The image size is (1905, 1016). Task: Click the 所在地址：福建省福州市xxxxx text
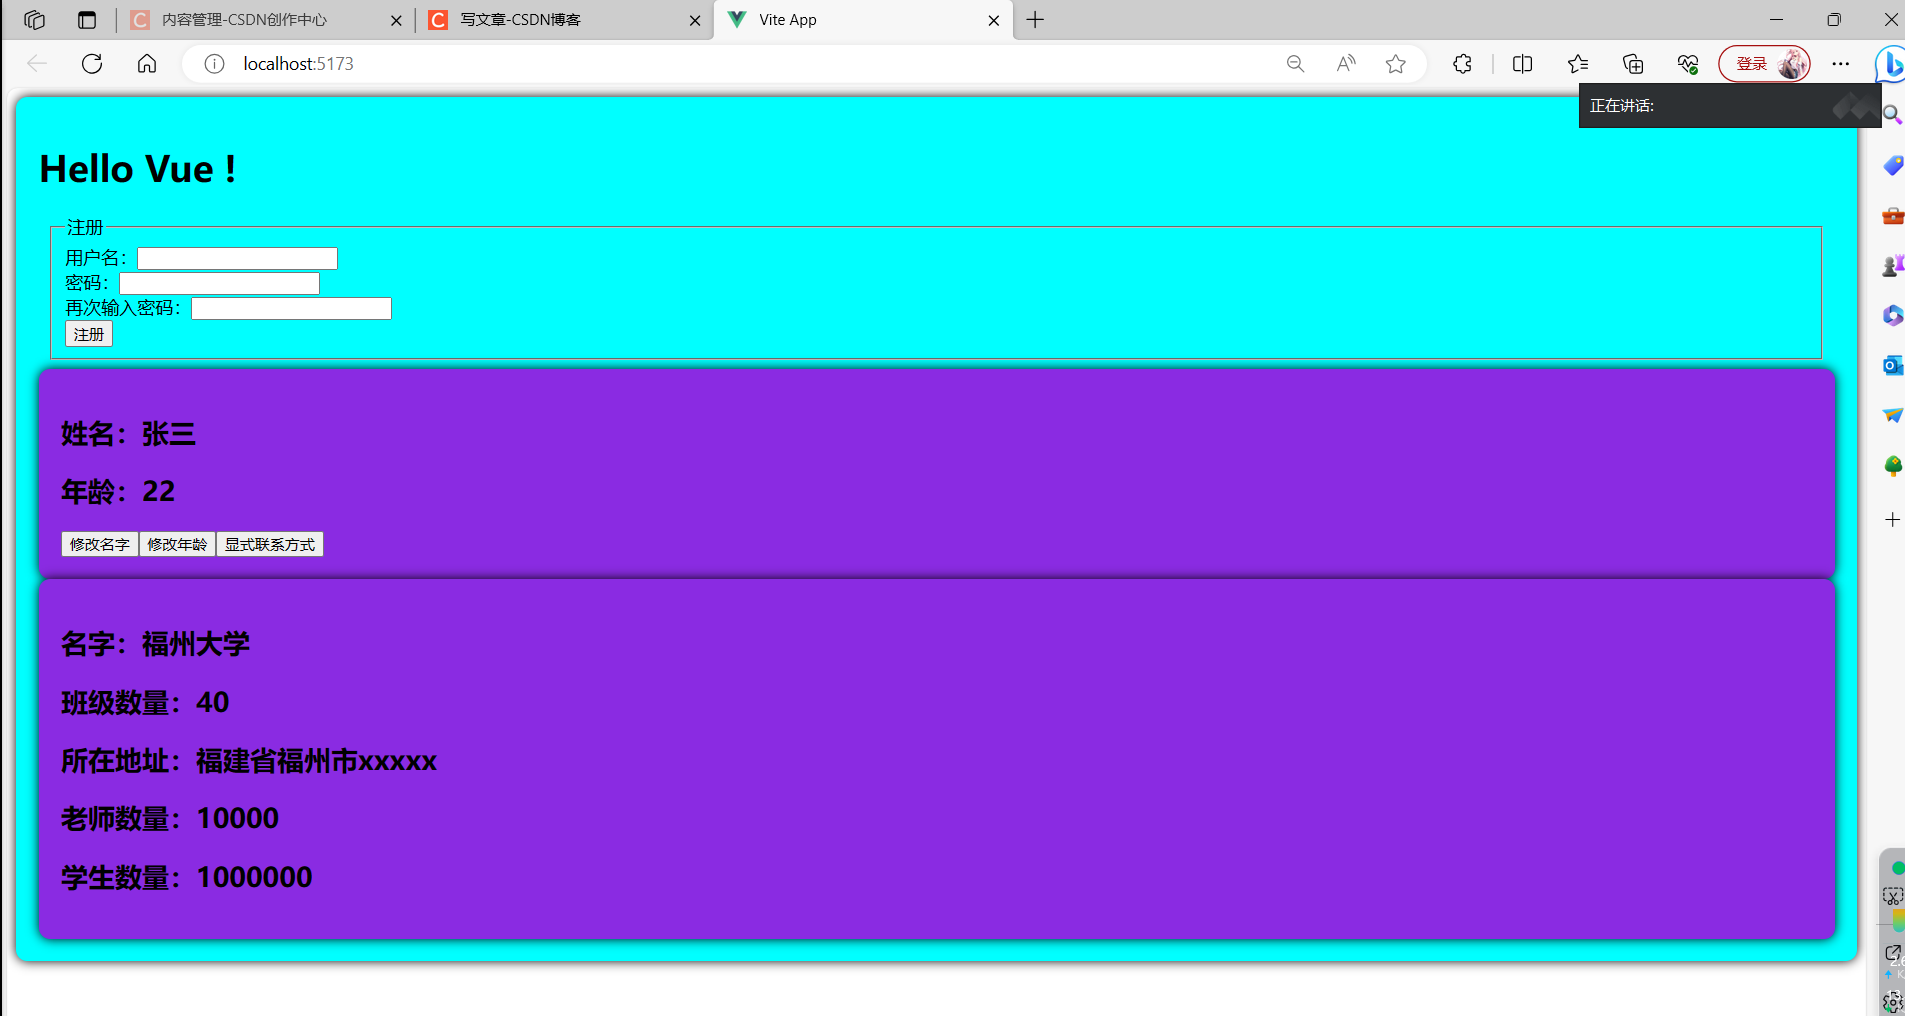tap(249, 761)
